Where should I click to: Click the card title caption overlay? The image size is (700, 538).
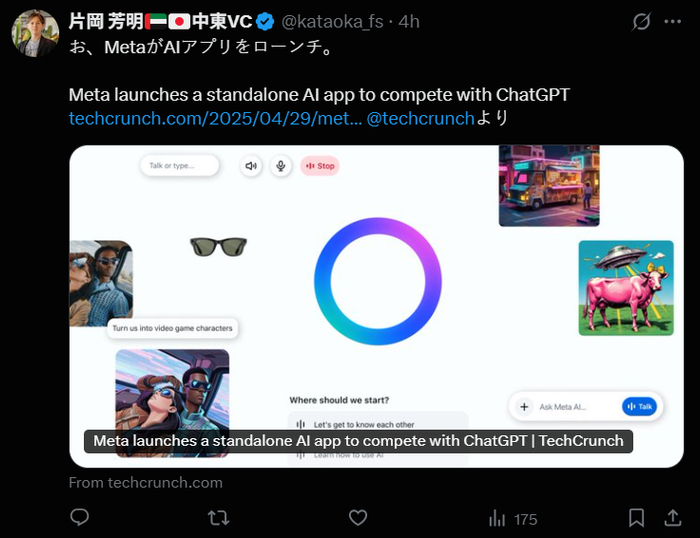coord(358,441)
